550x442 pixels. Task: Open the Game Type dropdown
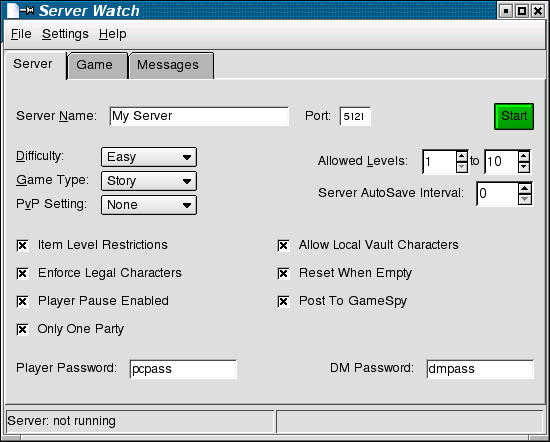tap(149, 181)
